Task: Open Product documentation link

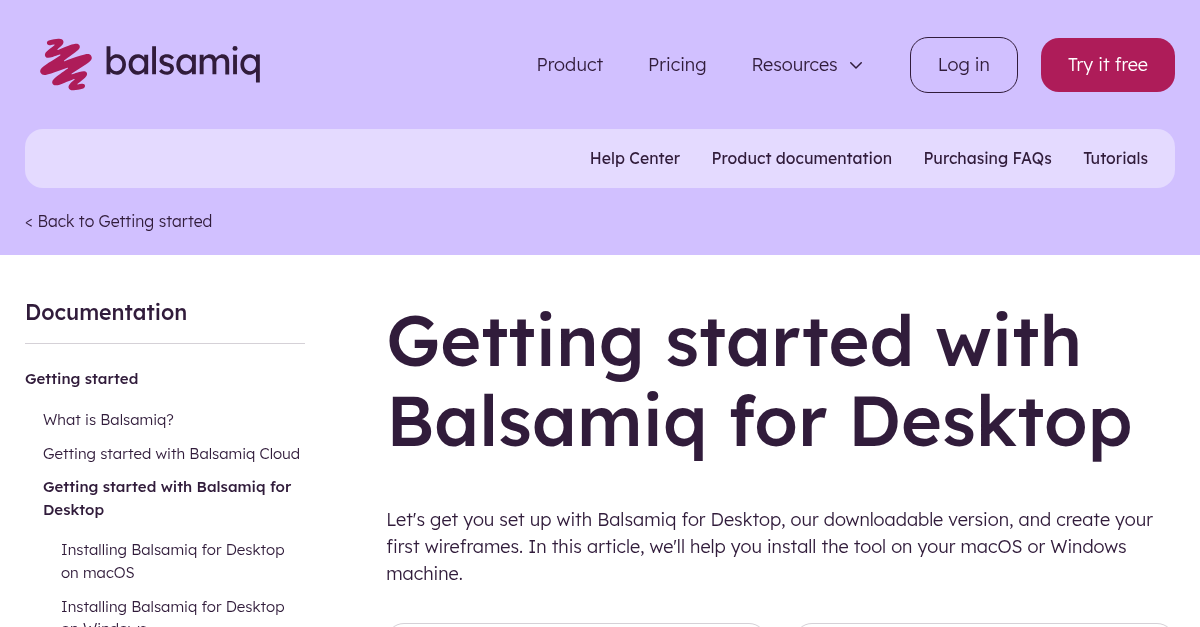Action: point(801,158)
